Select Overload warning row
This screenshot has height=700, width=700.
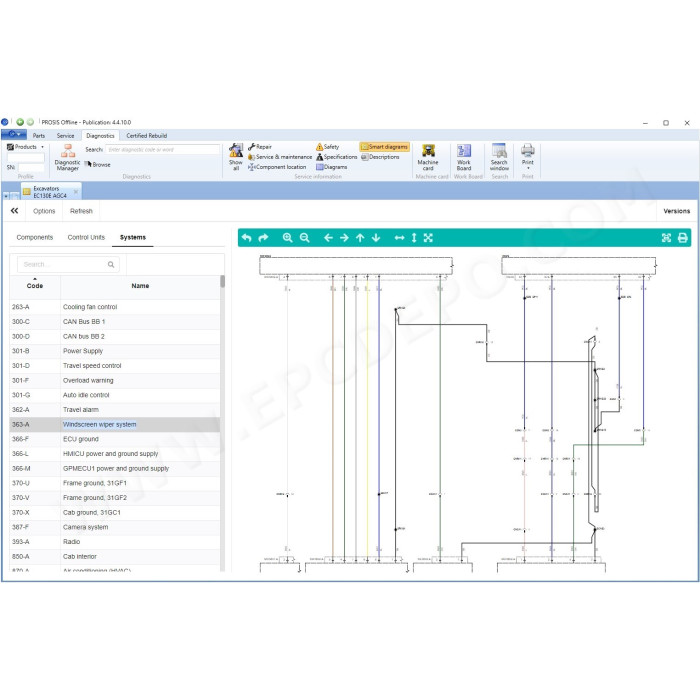115,380
